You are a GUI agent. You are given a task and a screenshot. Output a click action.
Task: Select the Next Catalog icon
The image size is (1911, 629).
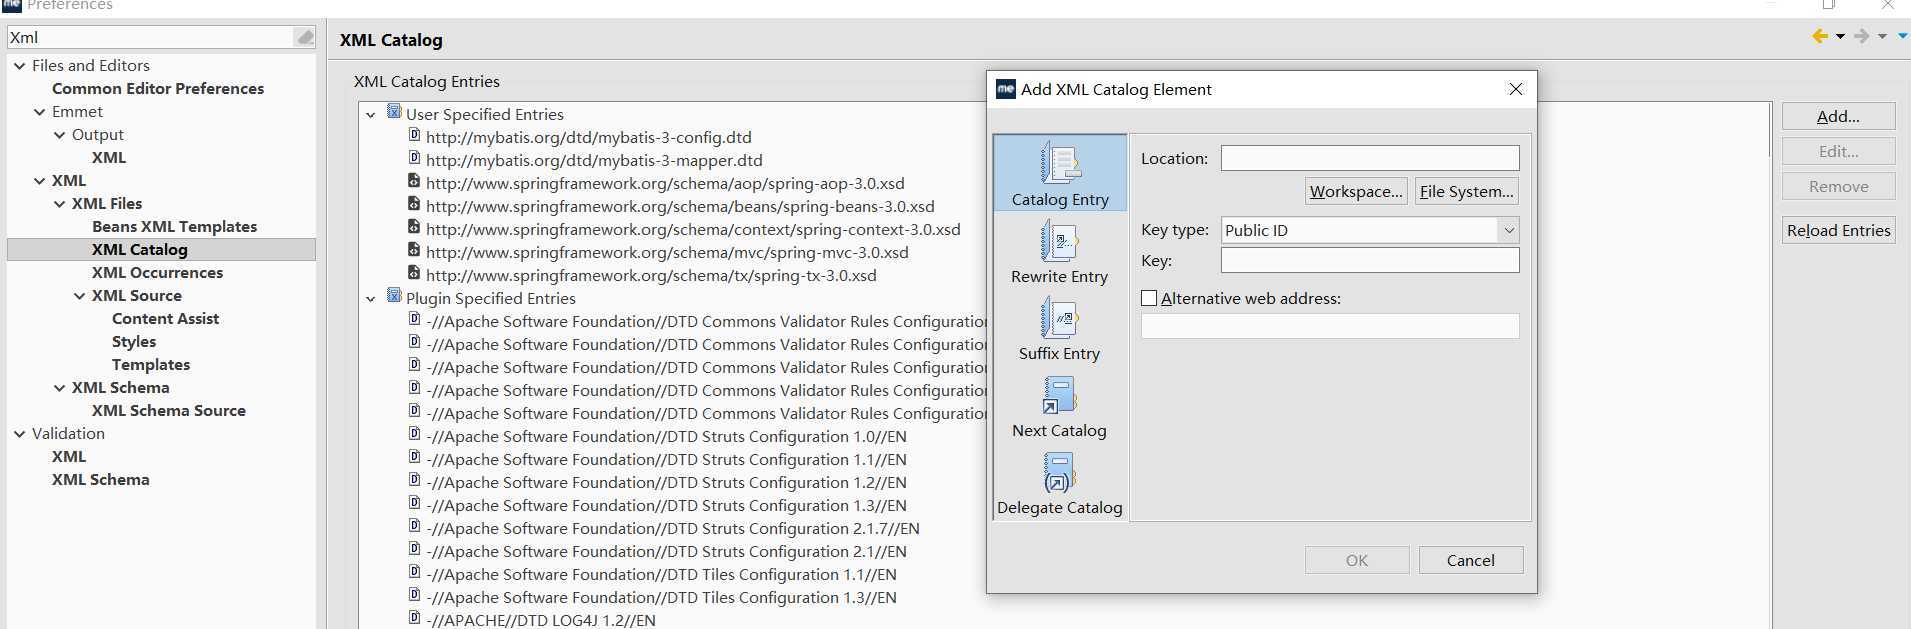[x=1059, y=395]
